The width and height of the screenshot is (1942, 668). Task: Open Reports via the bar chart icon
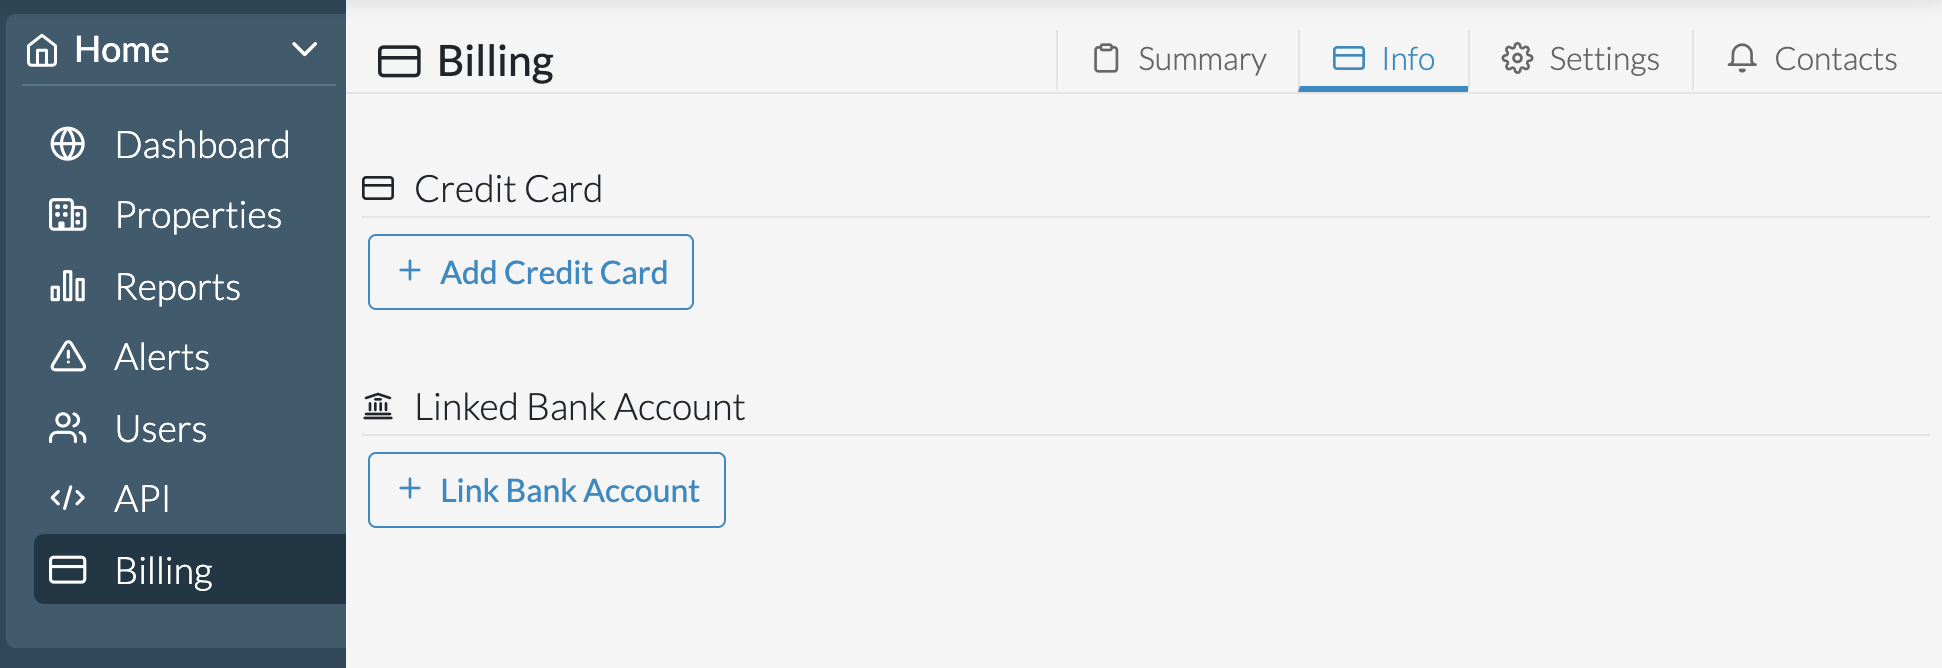[67, 287]
